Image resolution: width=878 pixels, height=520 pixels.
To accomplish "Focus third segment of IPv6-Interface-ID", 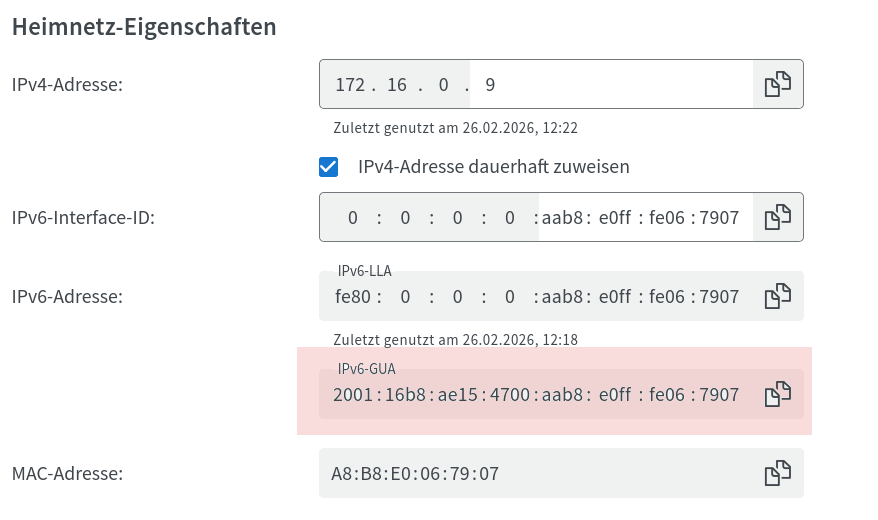I will coord(457,217).
